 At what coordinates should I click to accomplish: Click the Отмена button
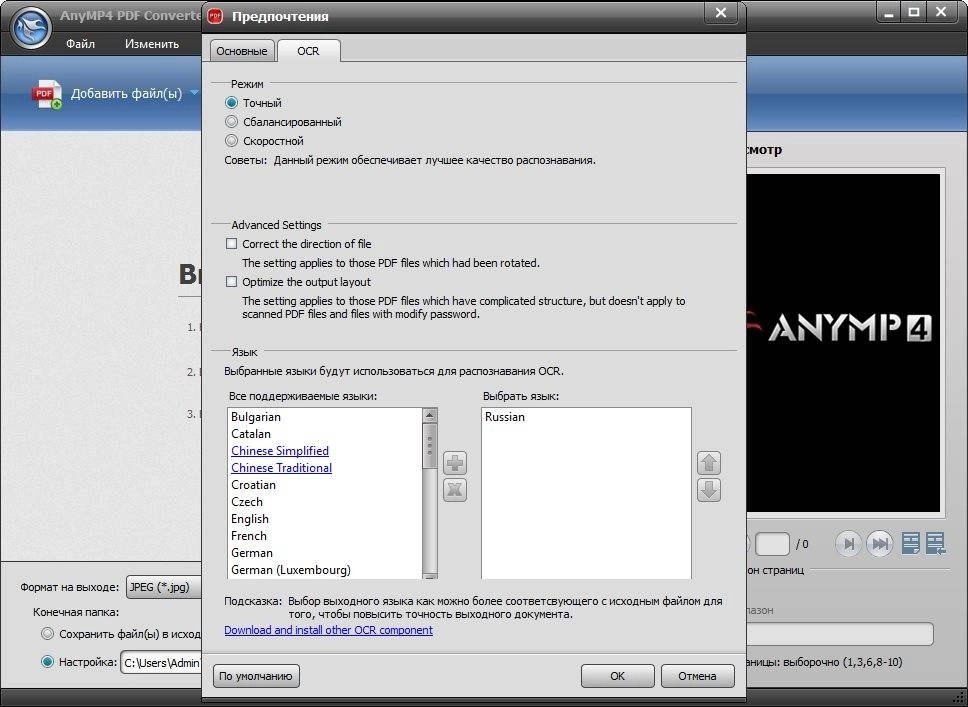point(698,676)
